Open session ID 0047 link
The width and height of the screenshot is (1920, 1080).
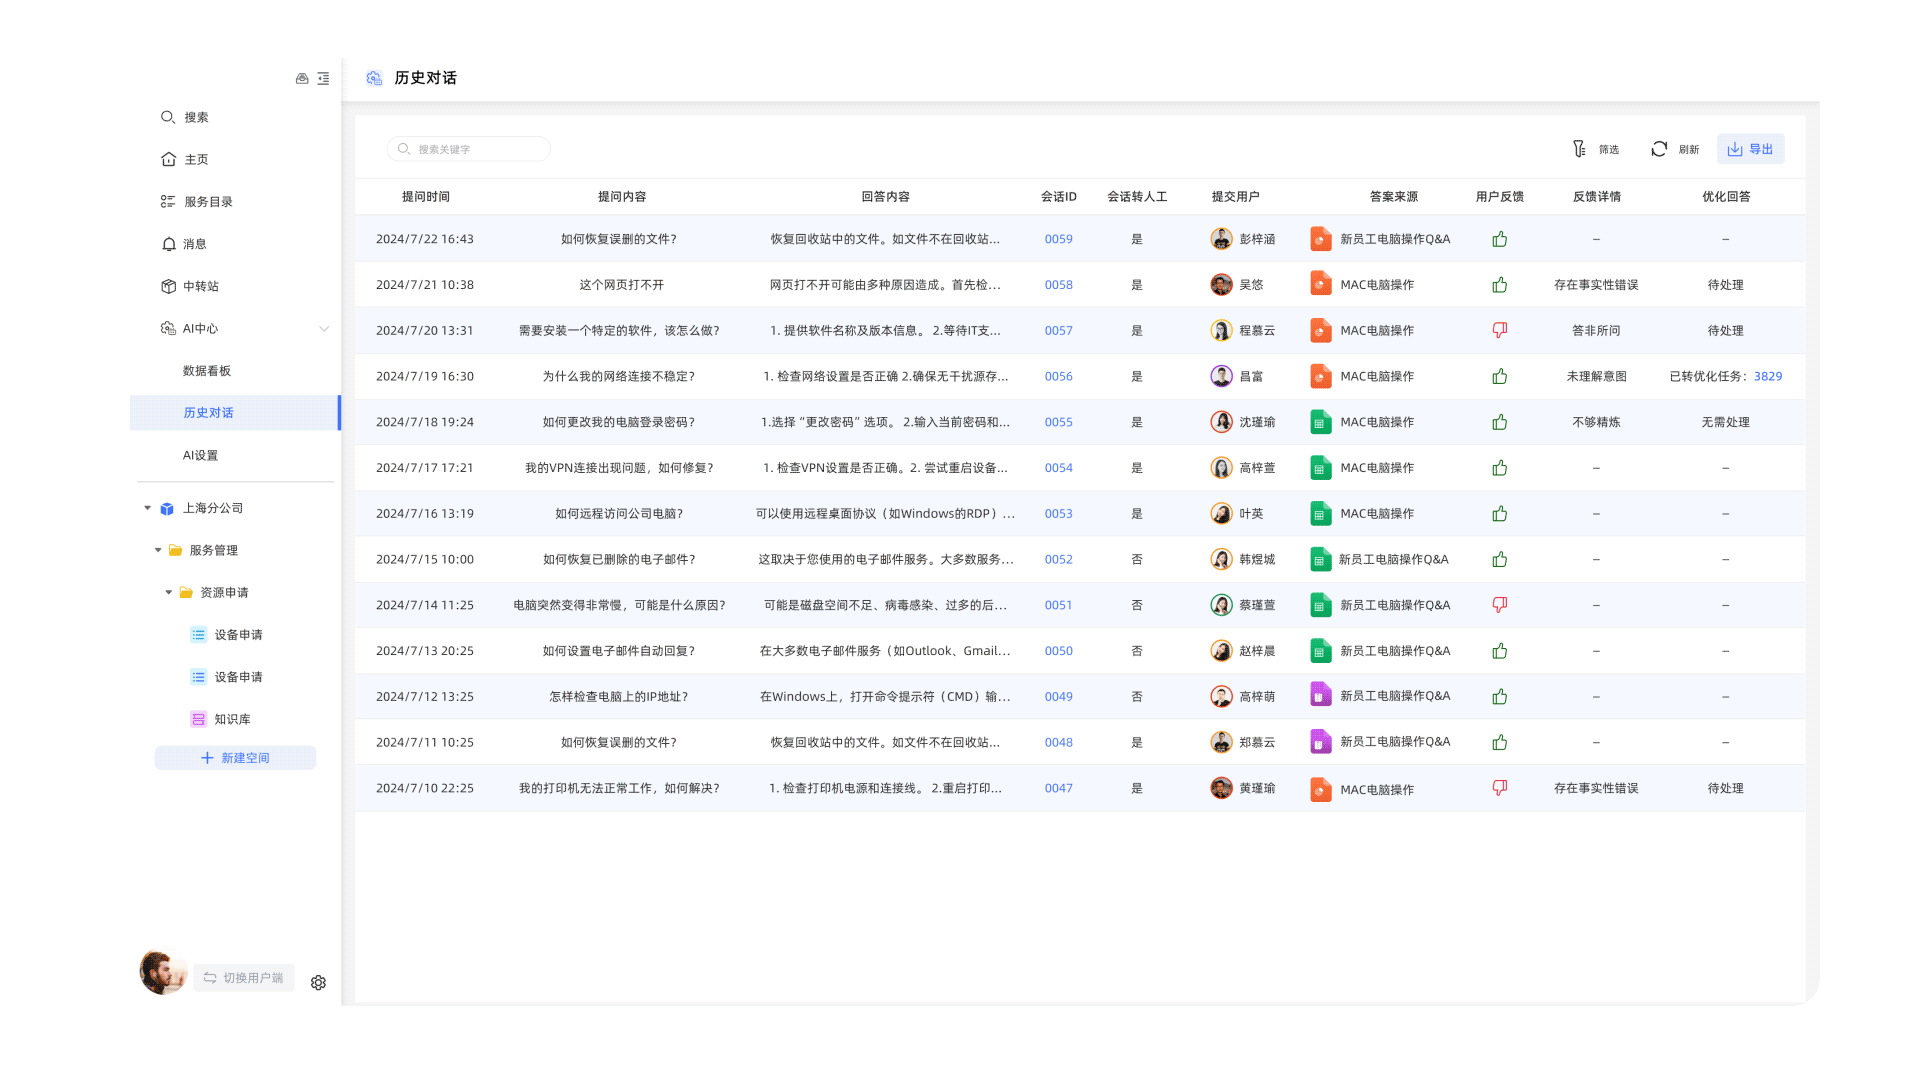click(x=1058, y=788)
